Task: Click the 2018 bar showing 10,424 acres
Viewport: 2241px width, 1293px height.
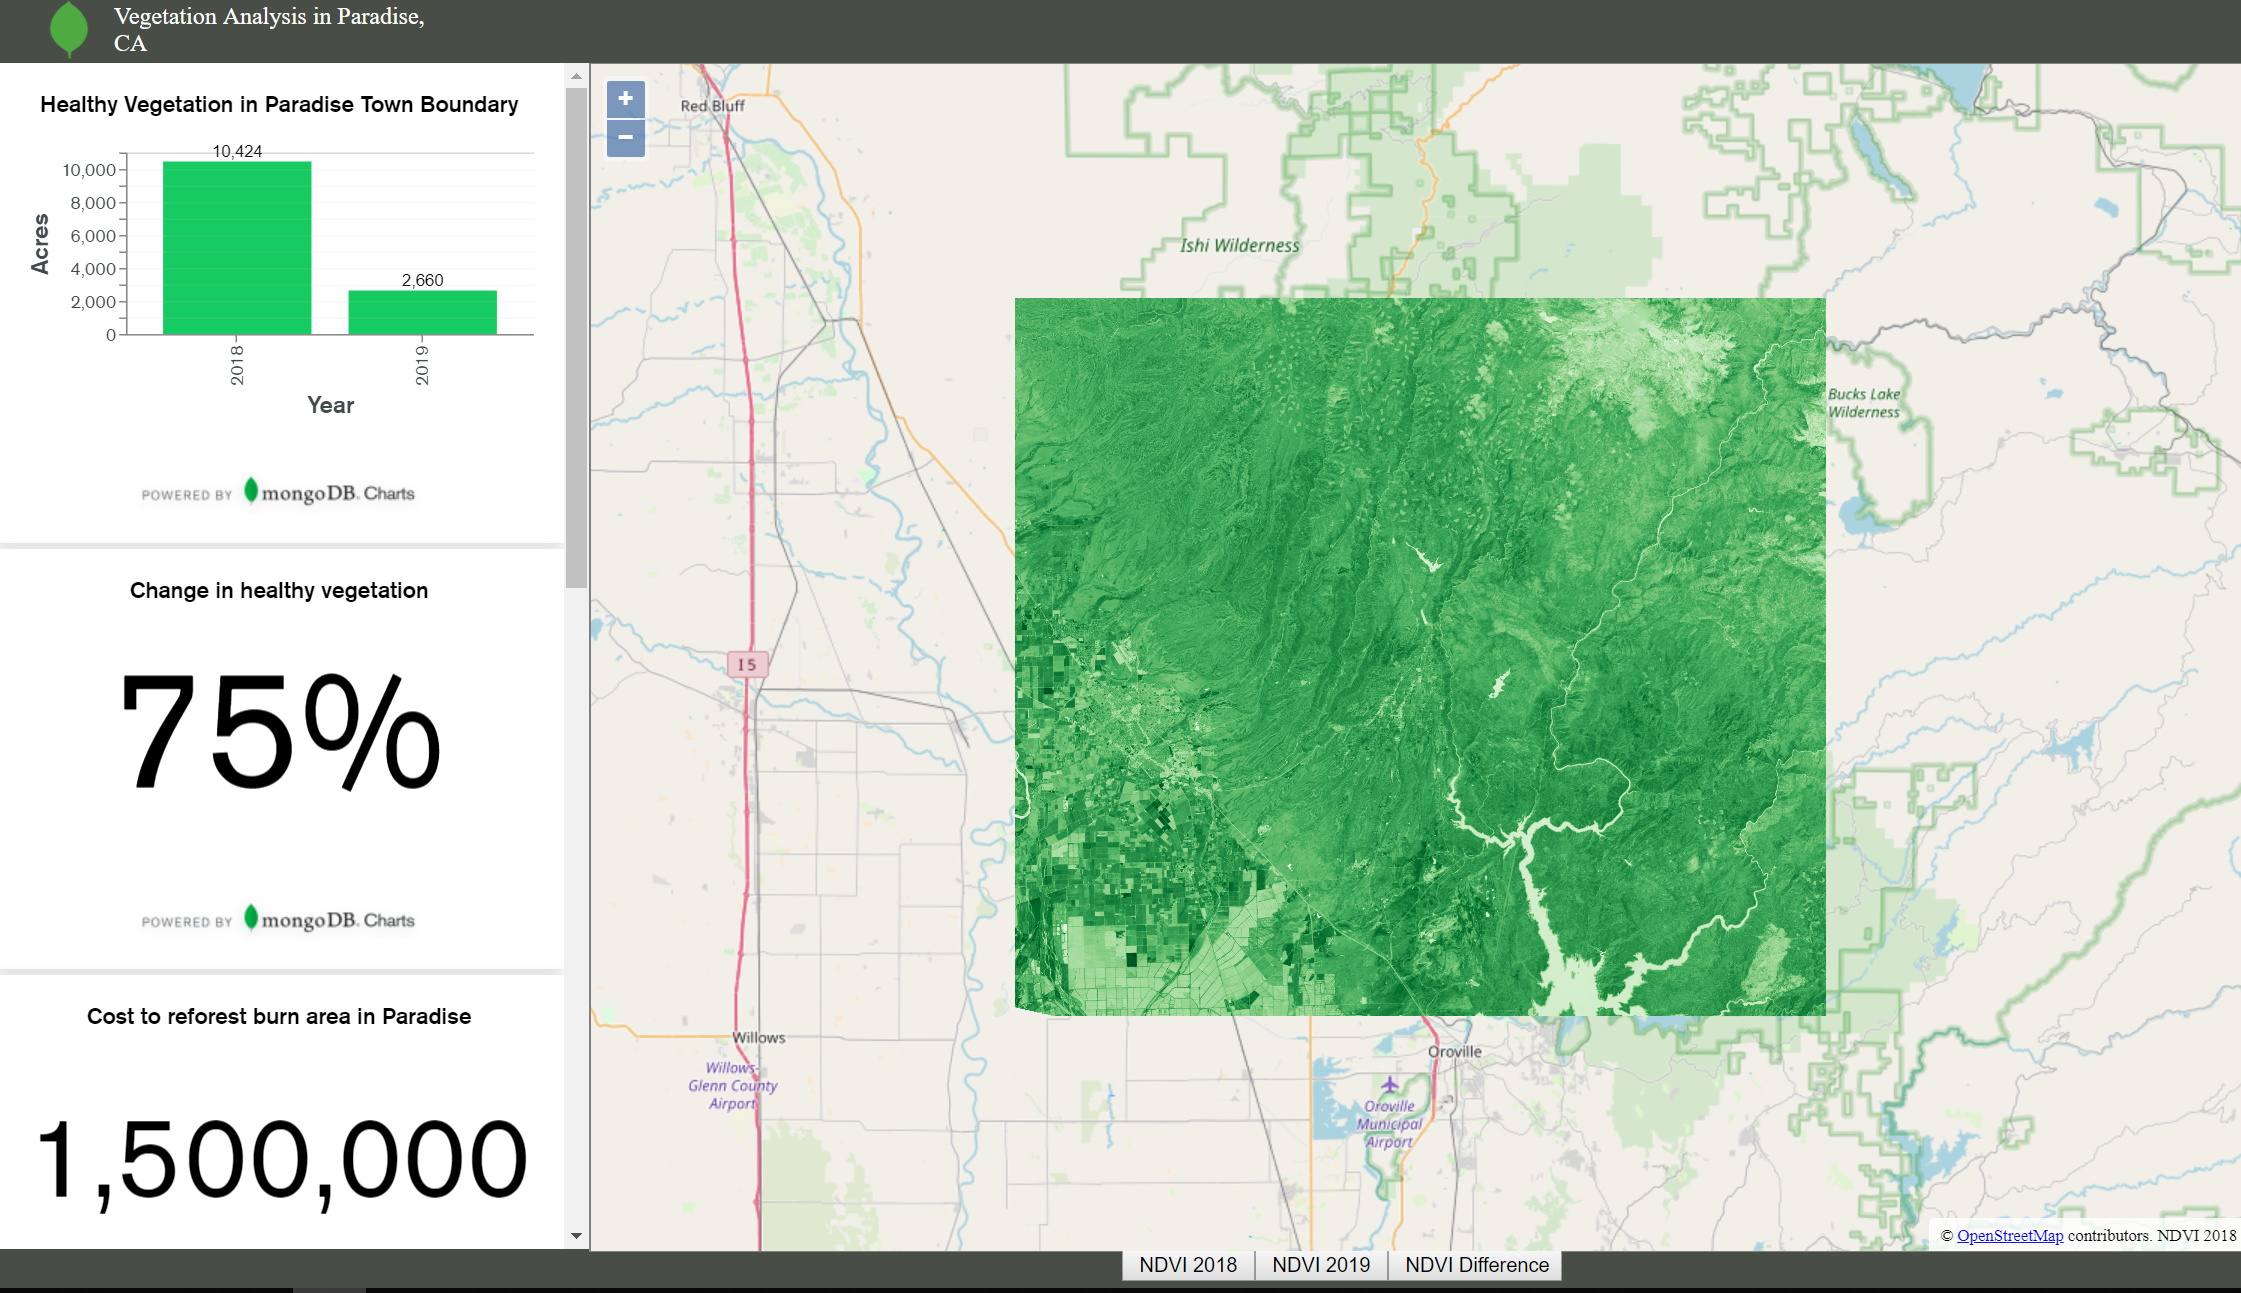Action: coord(237,248)
